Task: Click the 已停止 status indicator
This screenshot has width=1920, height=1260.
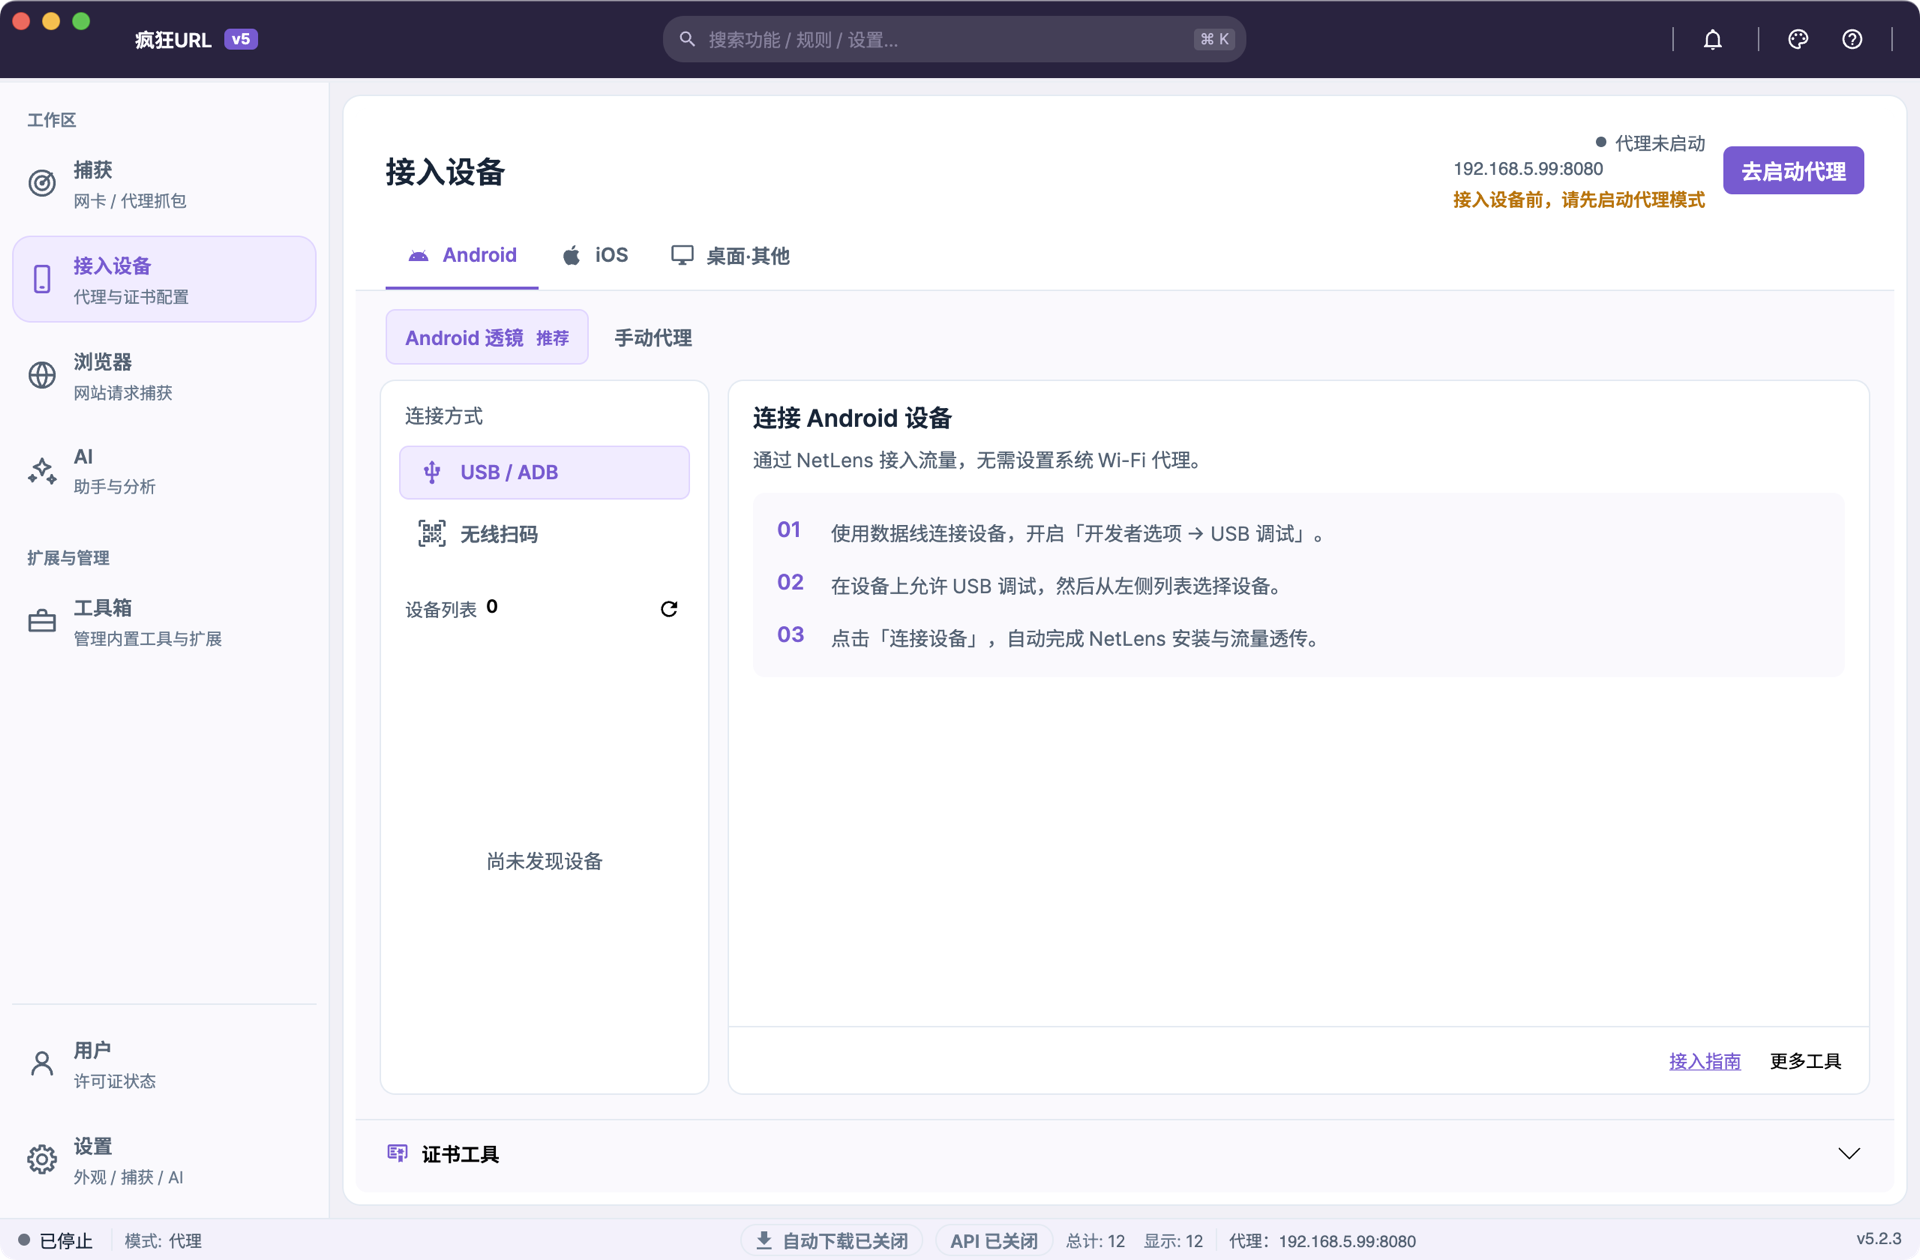Action: [56, 1241]
